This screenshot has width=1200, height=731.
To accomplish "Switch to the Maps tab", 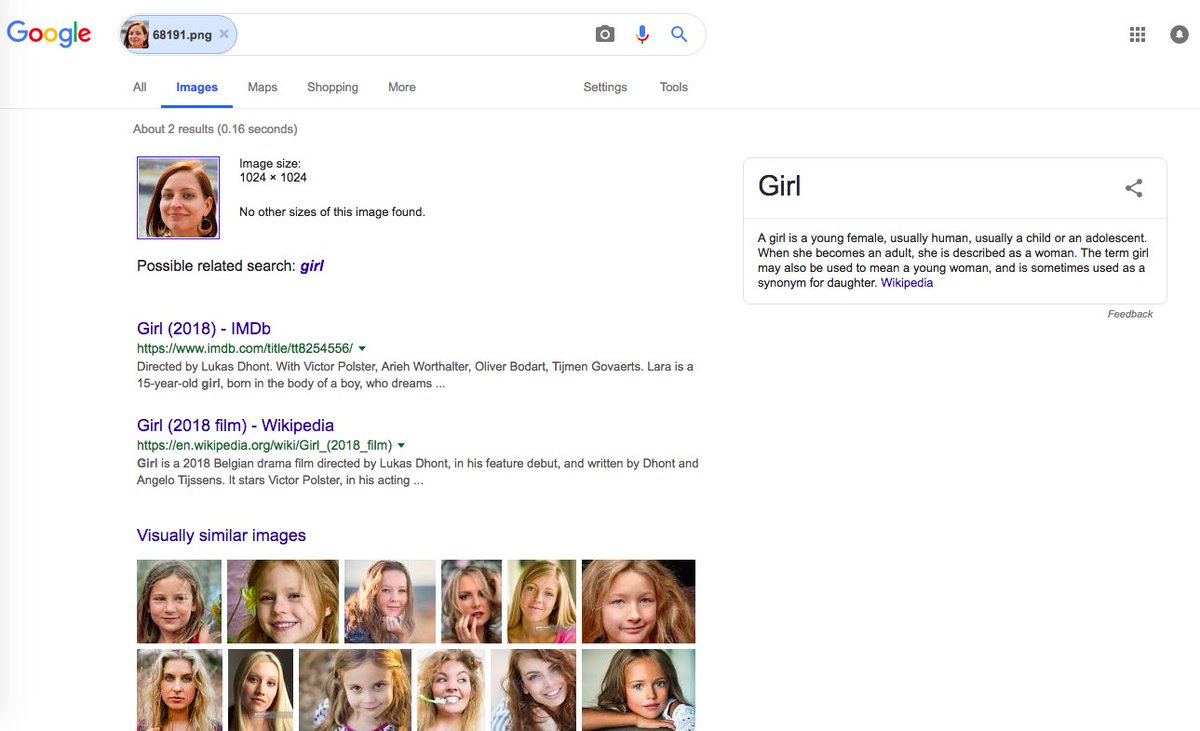I will click(x=262, y=87).
